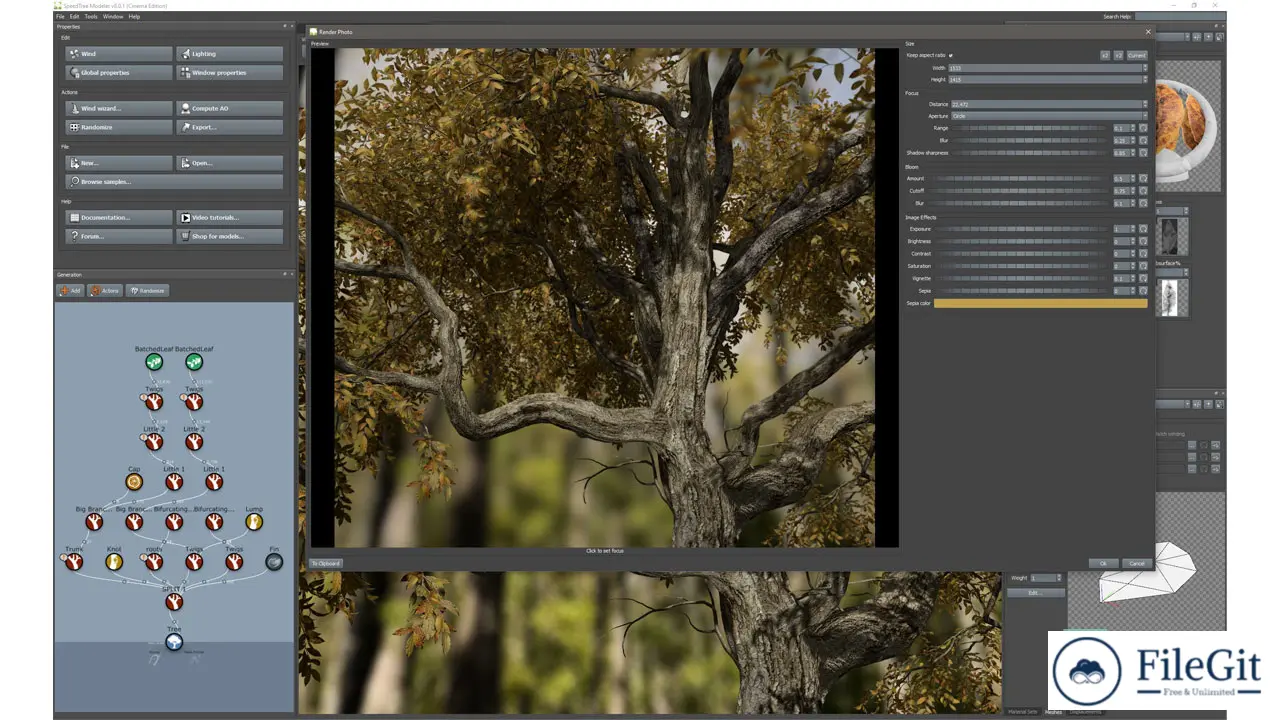Click the Compute AO button

click(x=230, y=108)
